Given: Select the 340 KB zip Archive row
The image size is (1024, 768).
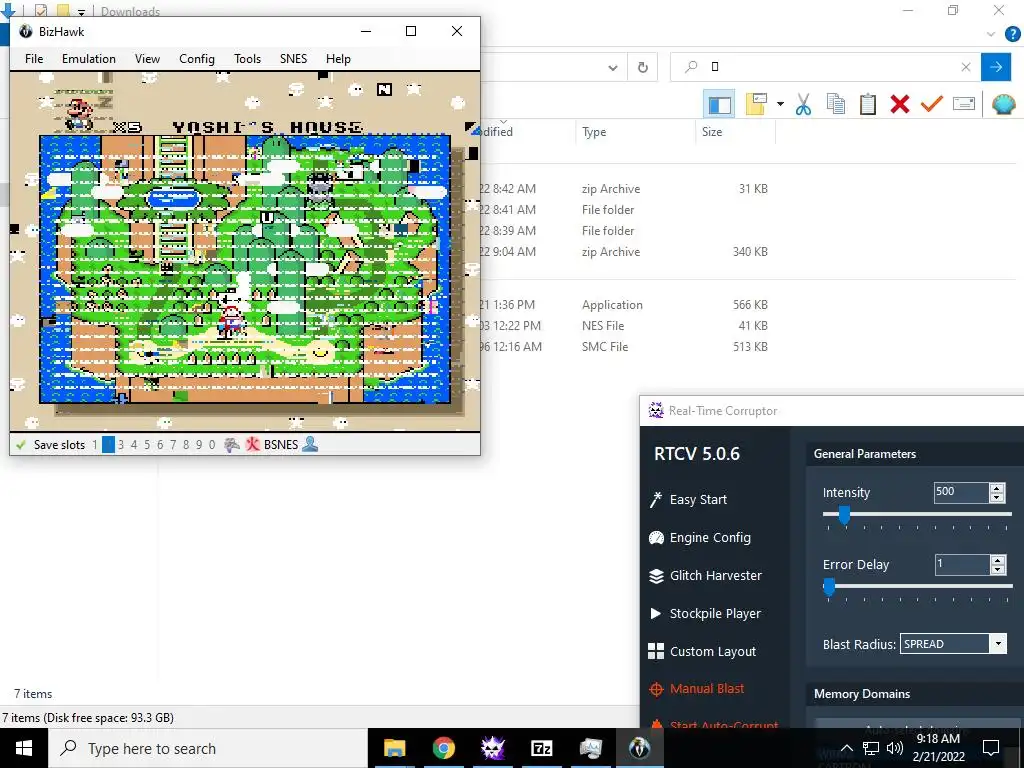Looking at the screenshot, I should click(x=624, y=251).
